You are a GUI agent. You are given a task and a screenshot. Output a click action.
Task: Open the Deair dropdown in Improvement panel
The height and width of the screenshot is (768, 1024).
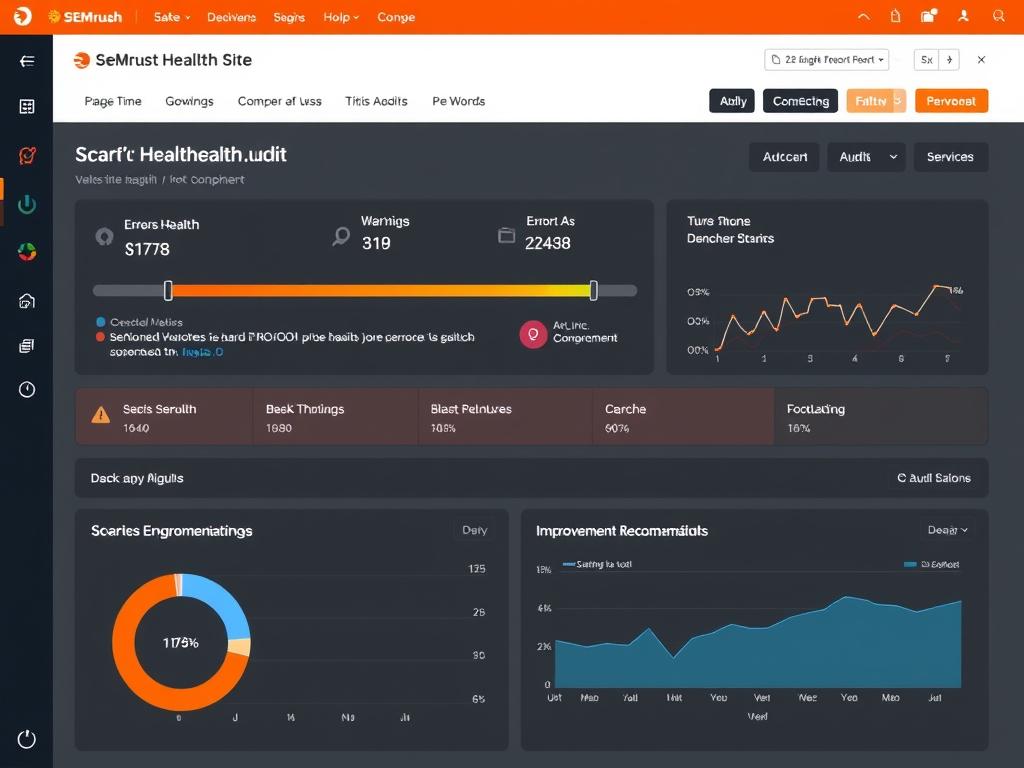(948, 530)
